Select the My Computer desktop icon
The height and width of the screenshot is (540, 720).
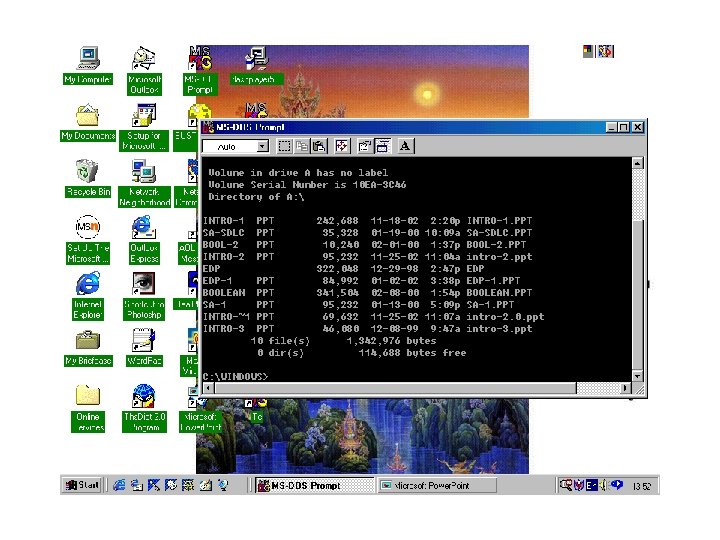coord(88,66)
